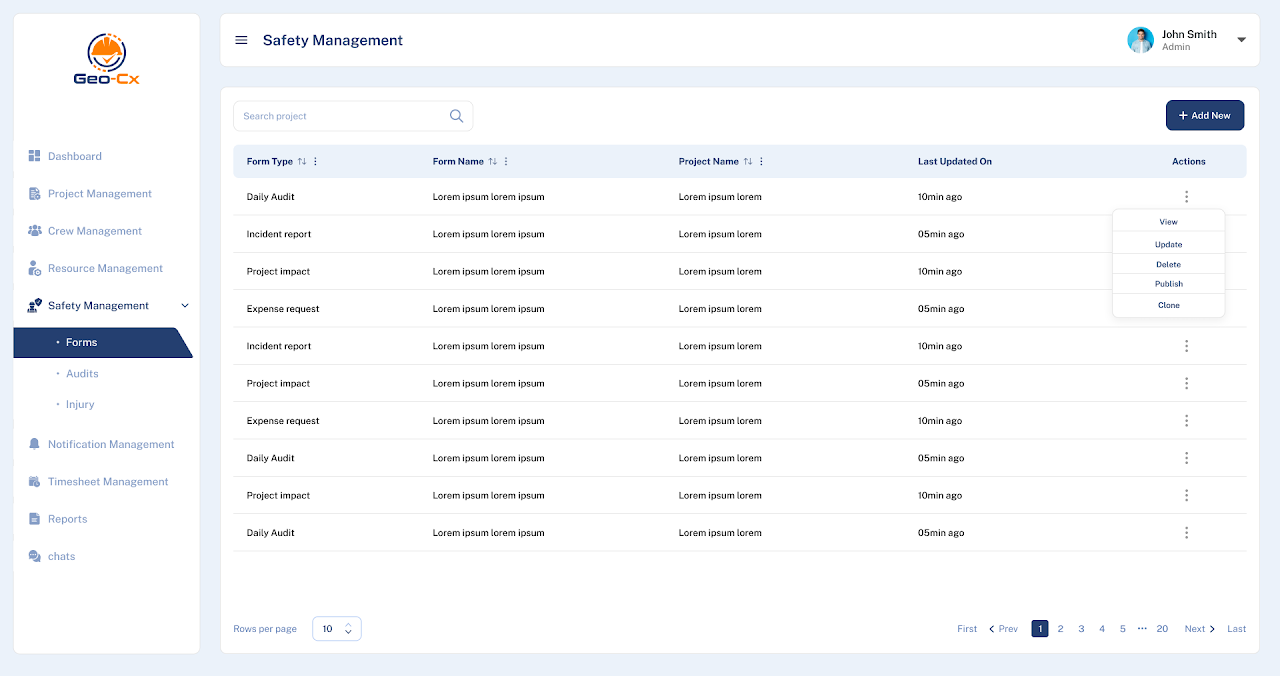The image size is (1280, 676).
Task: Open the Notification Management bell icon
Action: 33,443
